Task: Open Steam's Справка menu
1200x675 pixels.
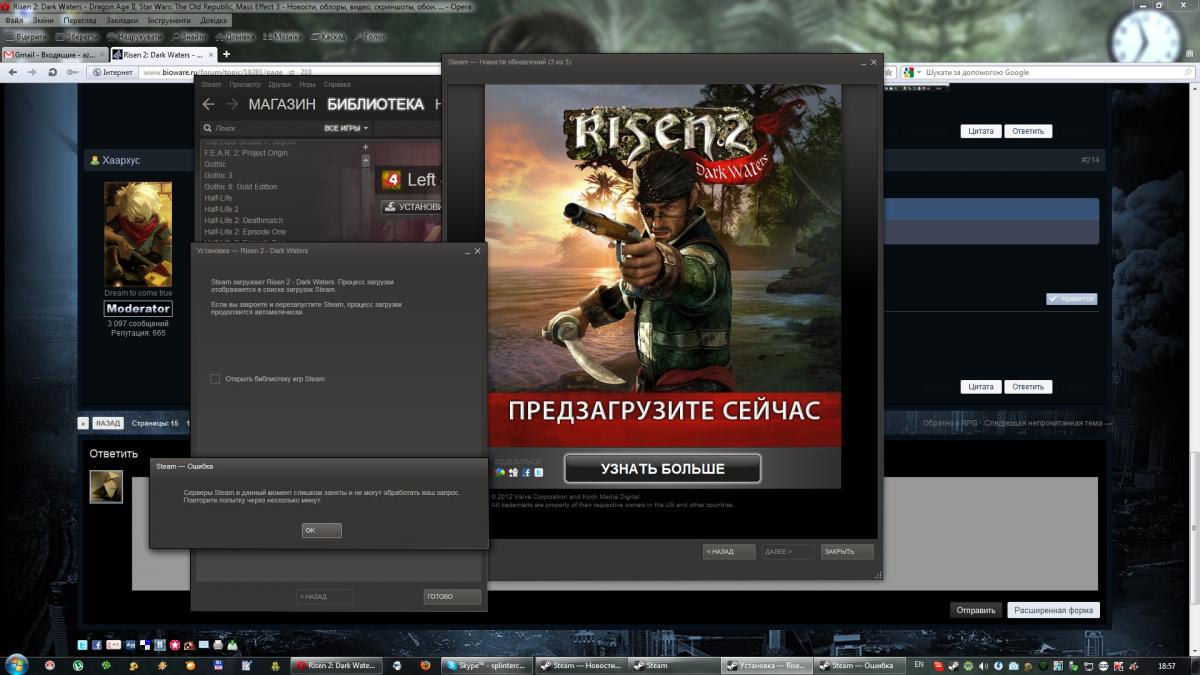Action: (x=337, y=85)
